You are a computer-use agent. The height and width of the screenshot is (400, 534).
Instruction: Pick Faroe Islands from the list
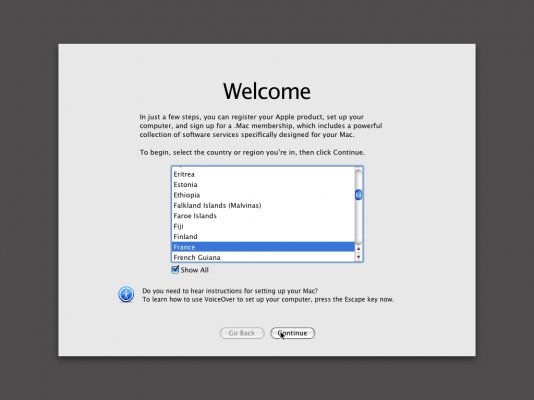[263, 216]
